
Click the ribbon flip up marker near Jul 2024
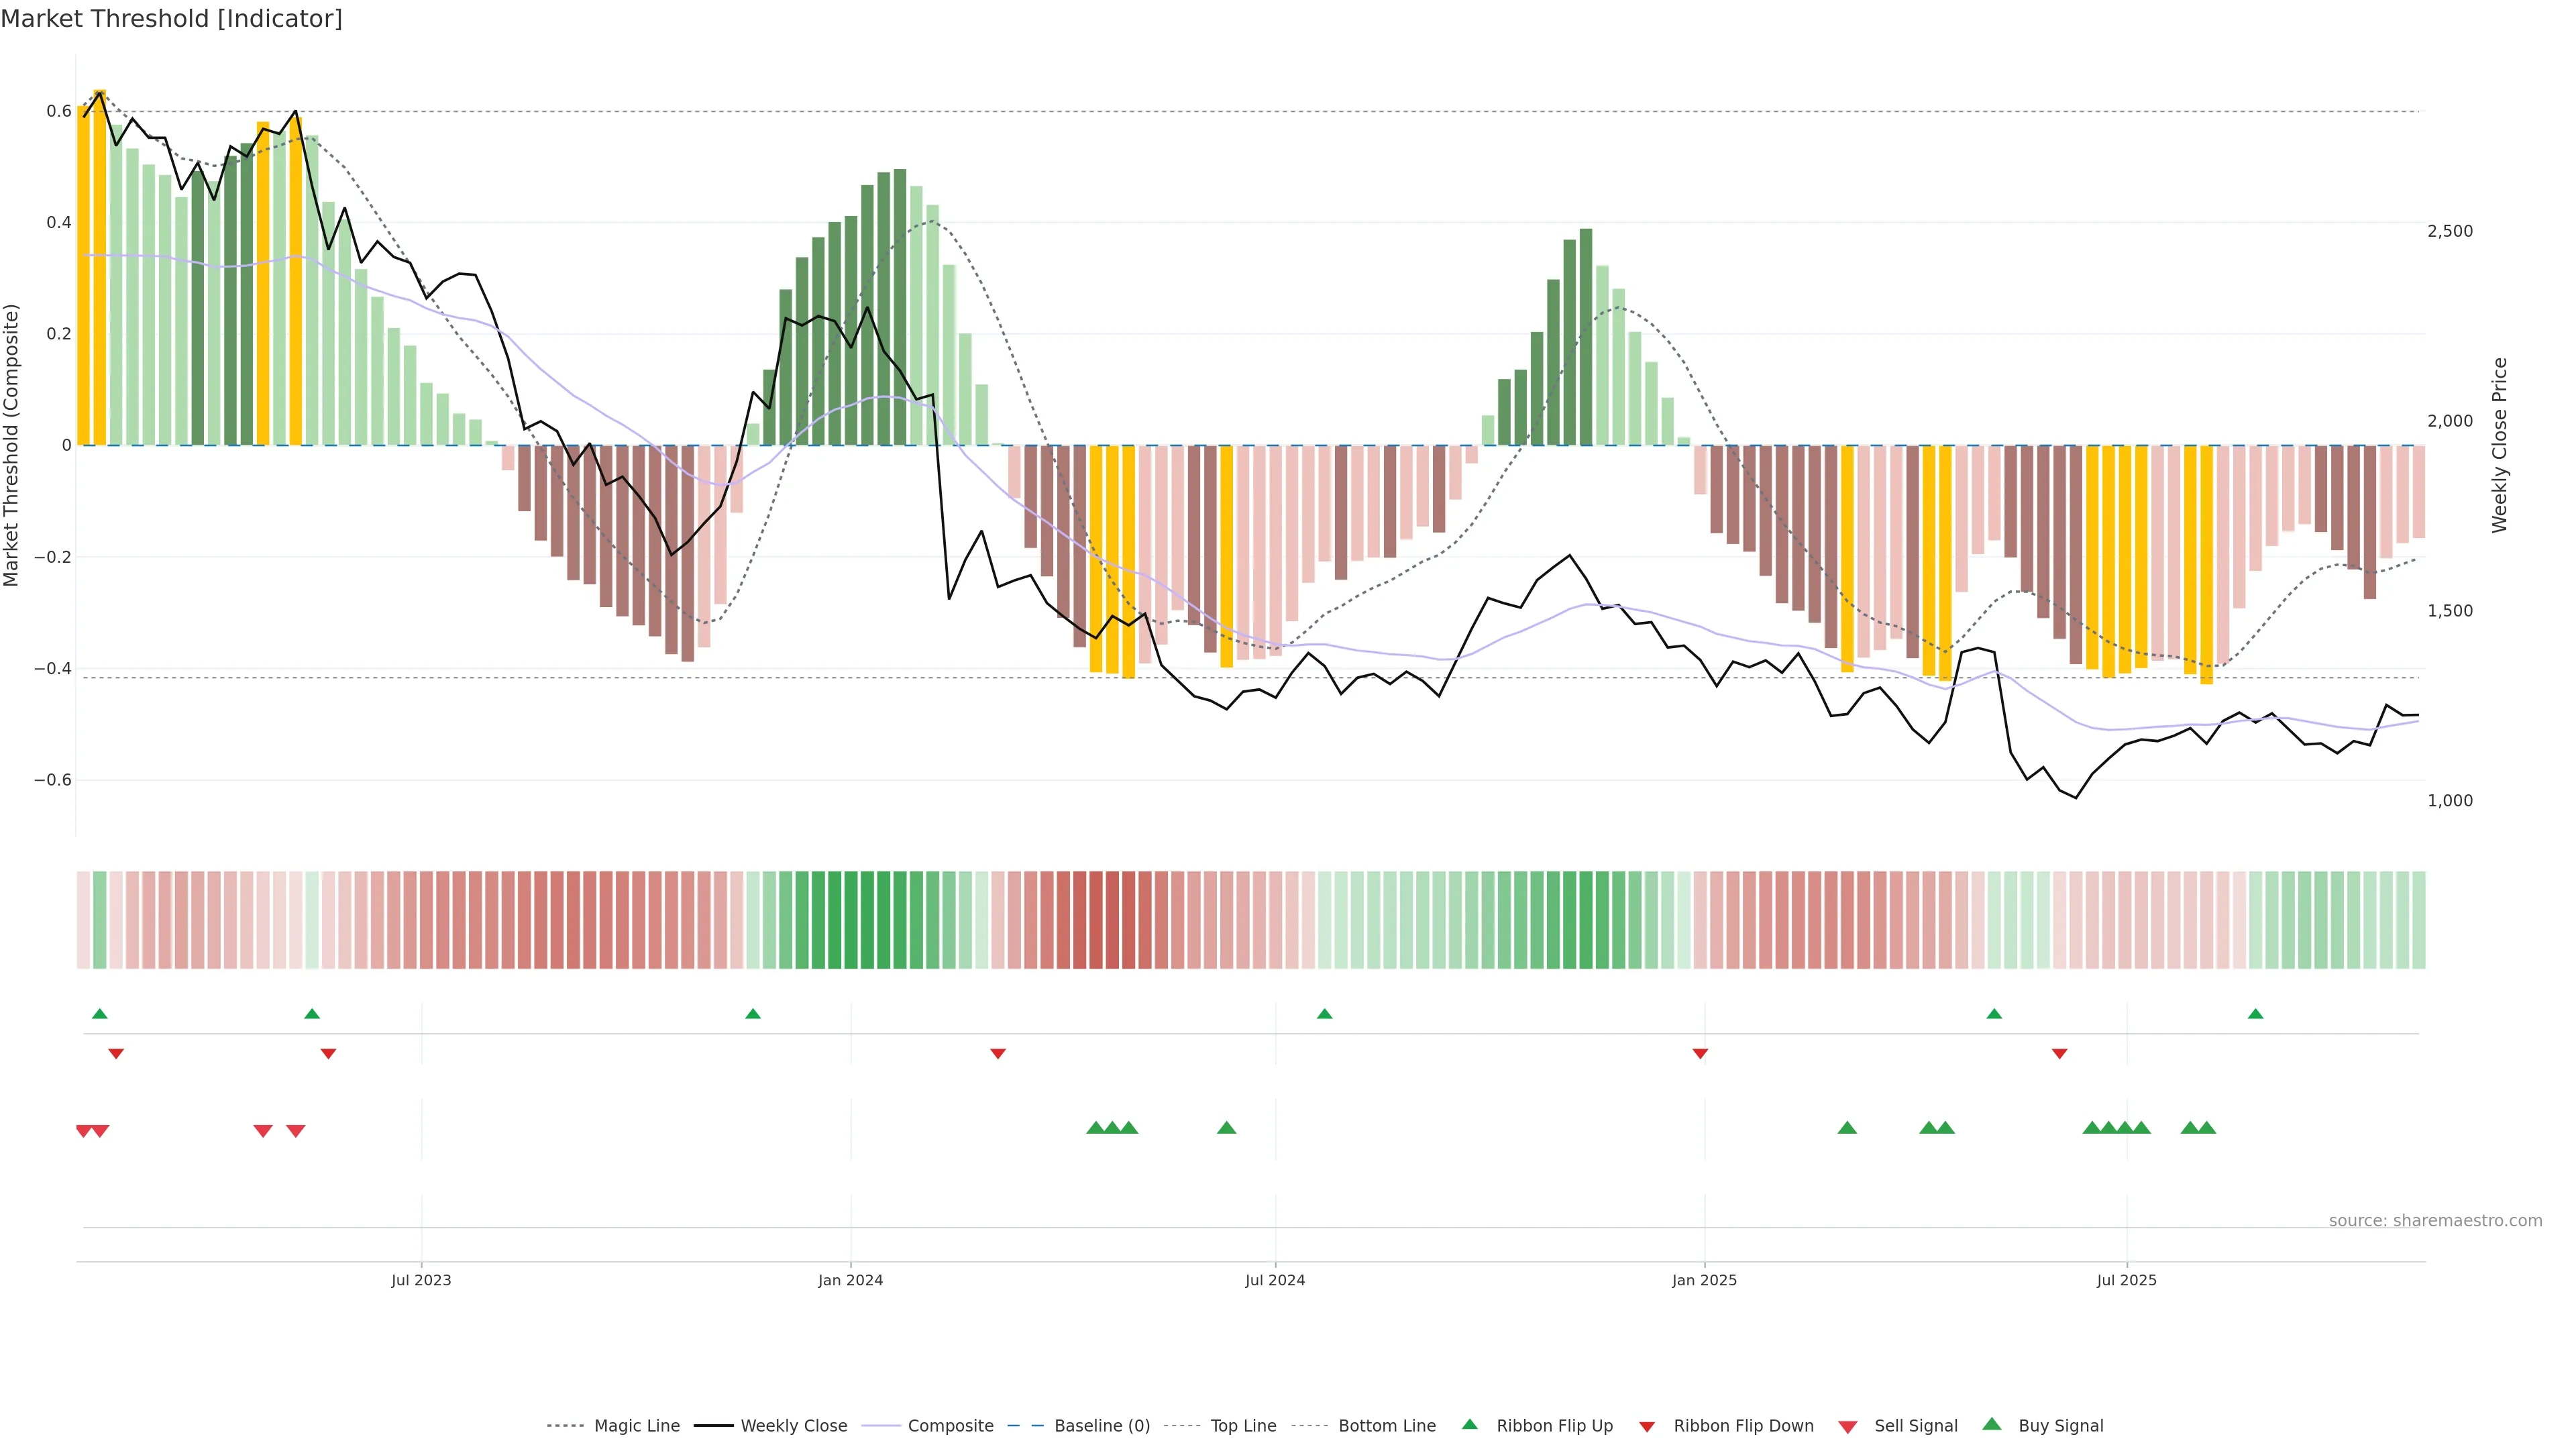click(1324, 1014)
